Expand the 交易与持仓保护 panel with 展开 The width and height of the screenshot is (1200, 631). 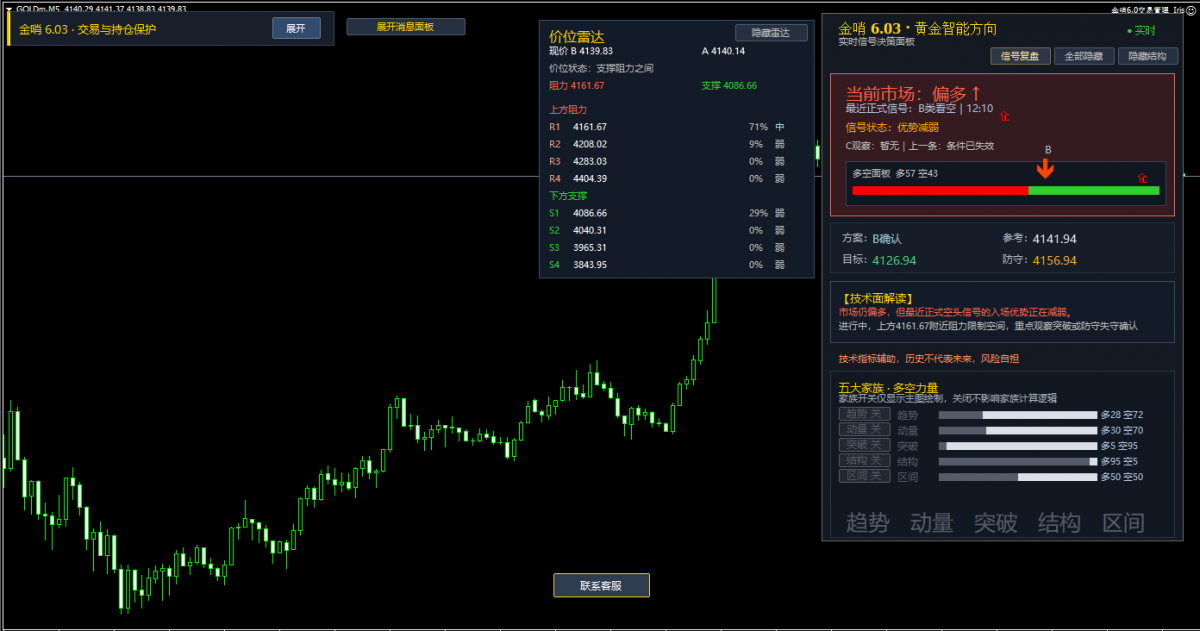pos(296,28)
